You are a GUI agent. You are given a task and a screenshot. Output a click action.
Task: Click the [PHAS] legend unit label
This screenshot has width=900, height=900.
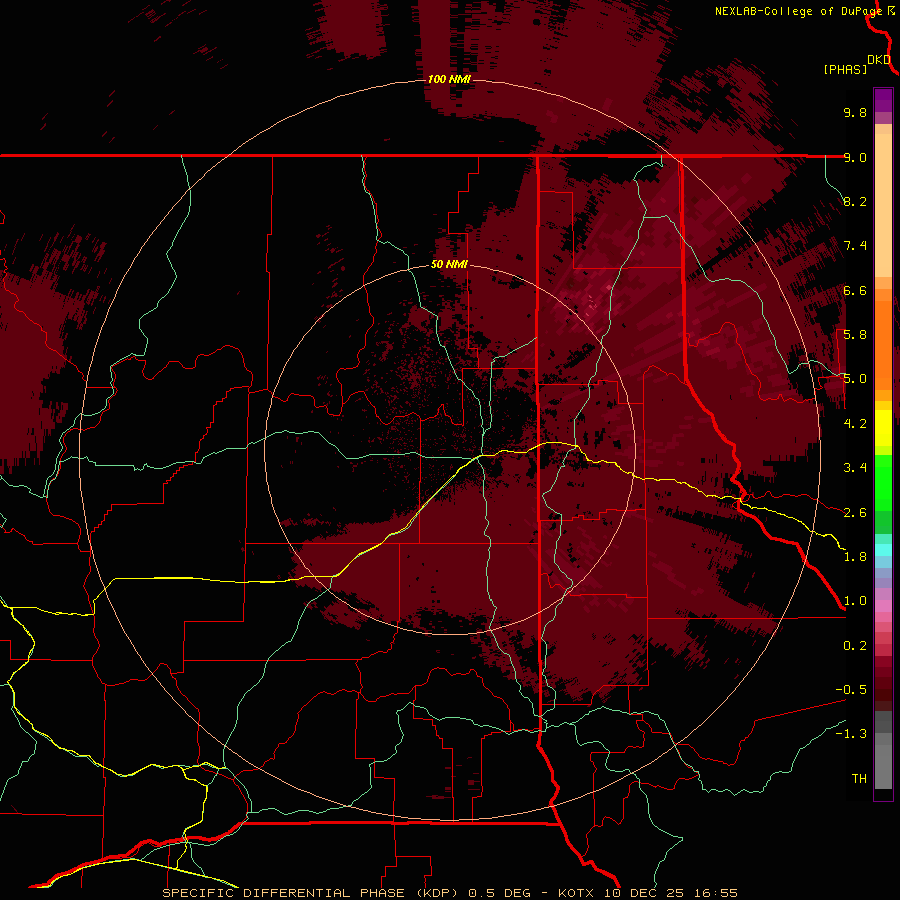[x=845, y=69]
